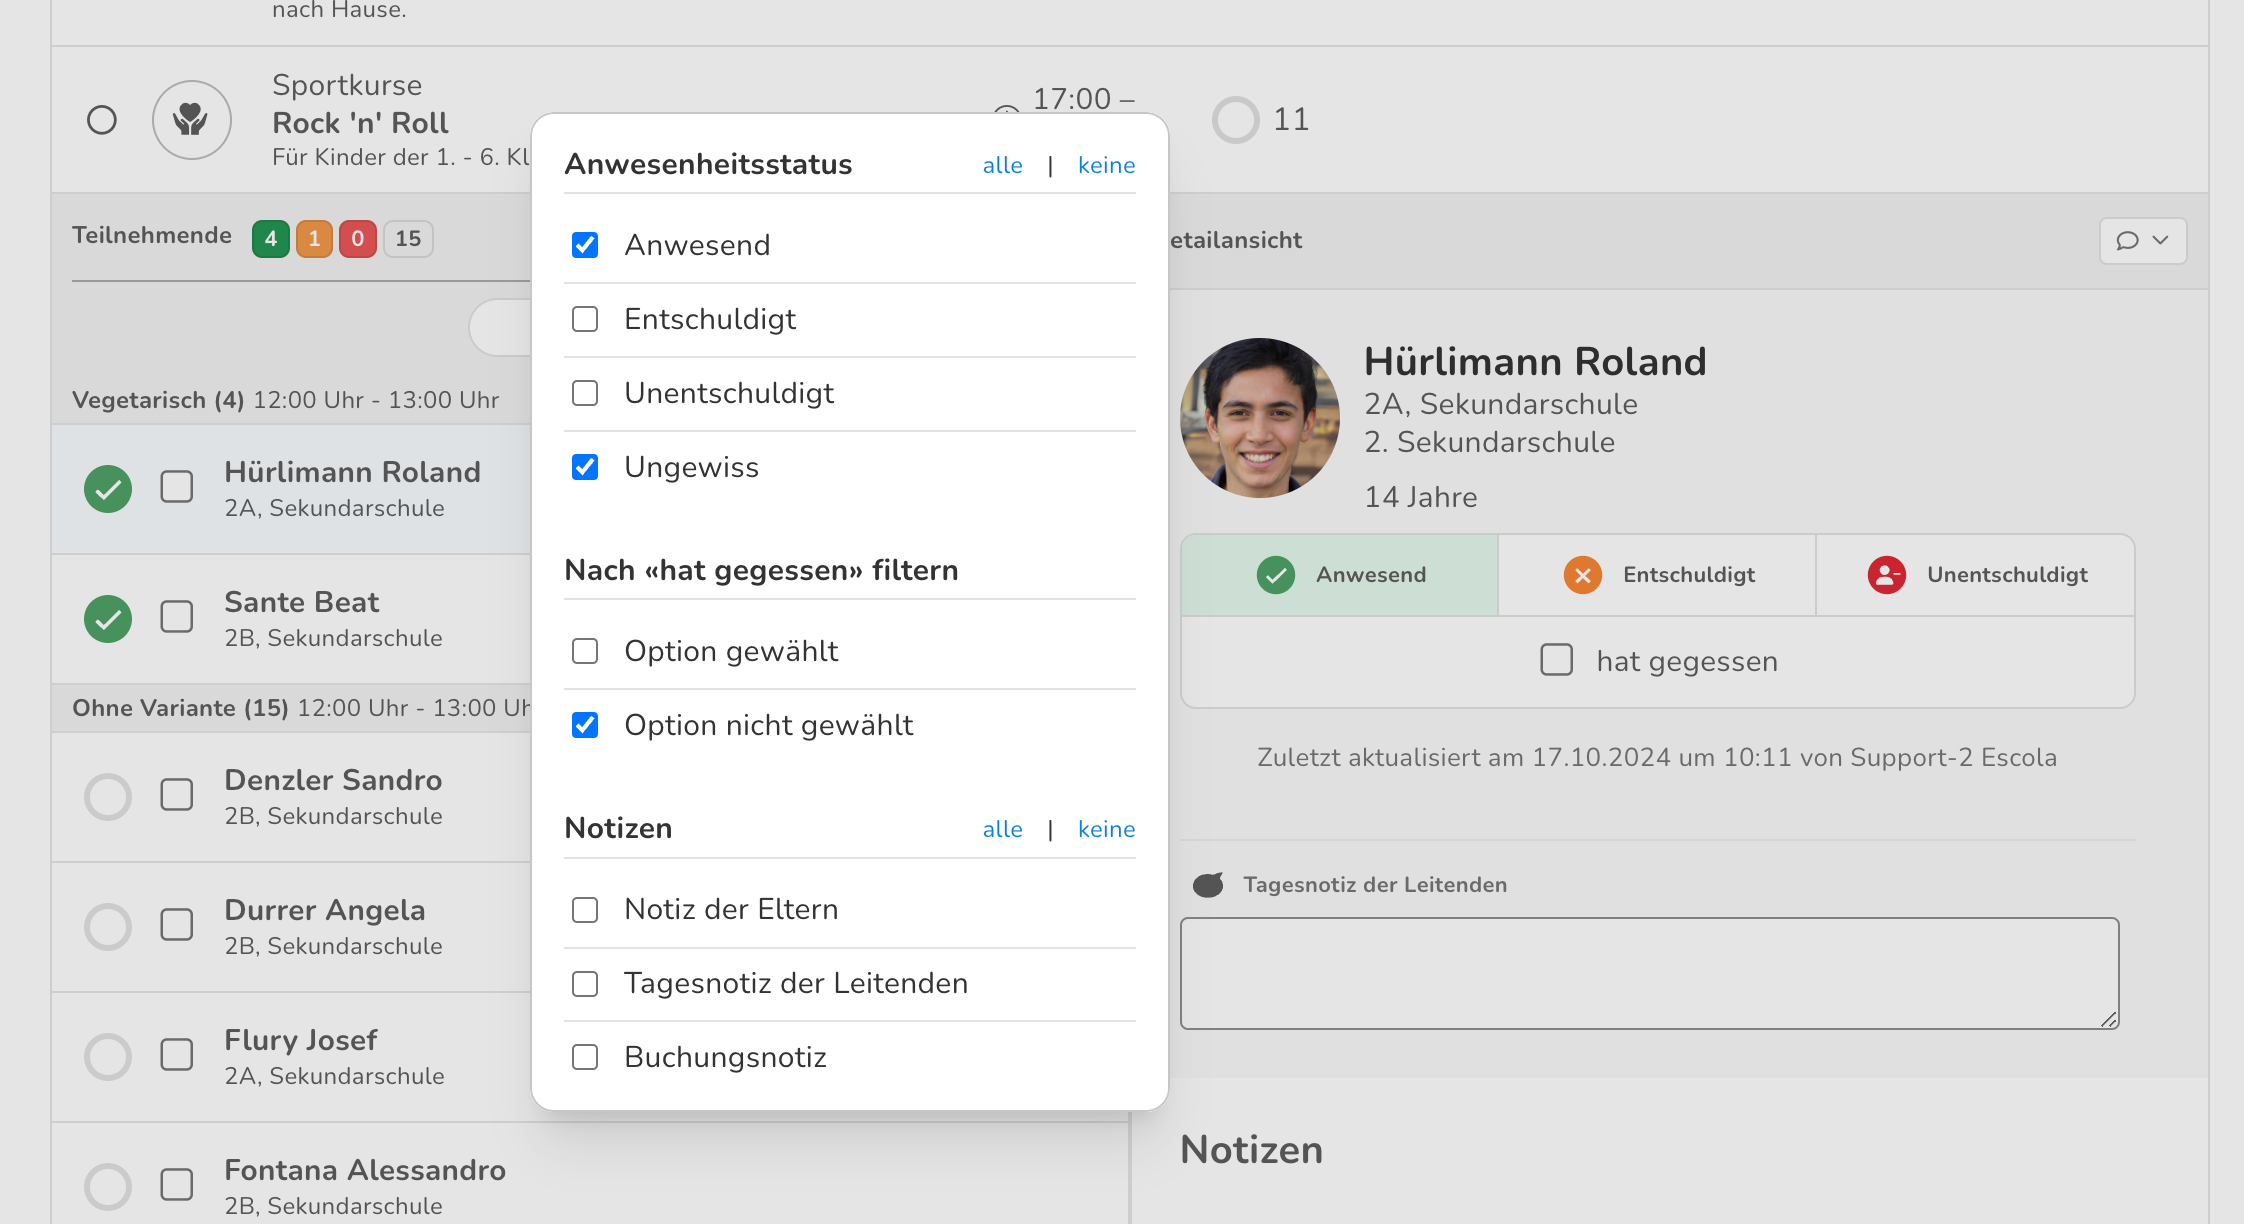
Task: Enable the Entschuldigt filter checkbox
Action: tap(585, 319)
